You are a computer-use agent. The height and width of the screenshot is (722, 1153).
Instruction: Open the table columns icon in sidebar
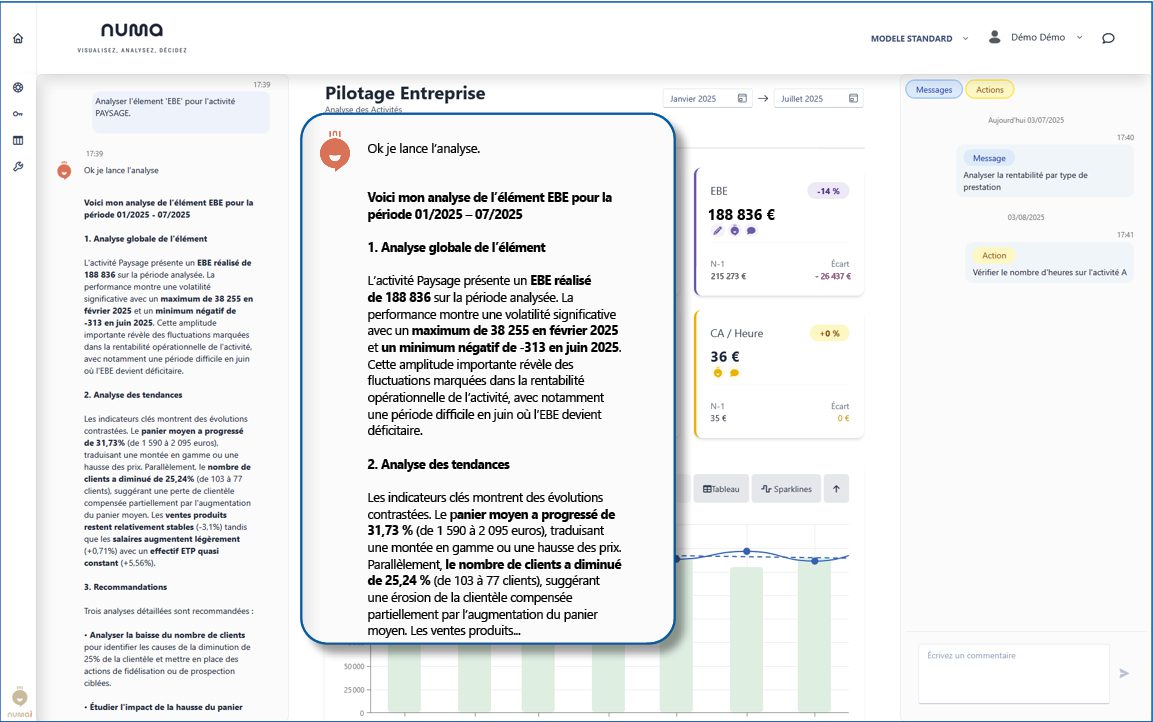point(18,140)
